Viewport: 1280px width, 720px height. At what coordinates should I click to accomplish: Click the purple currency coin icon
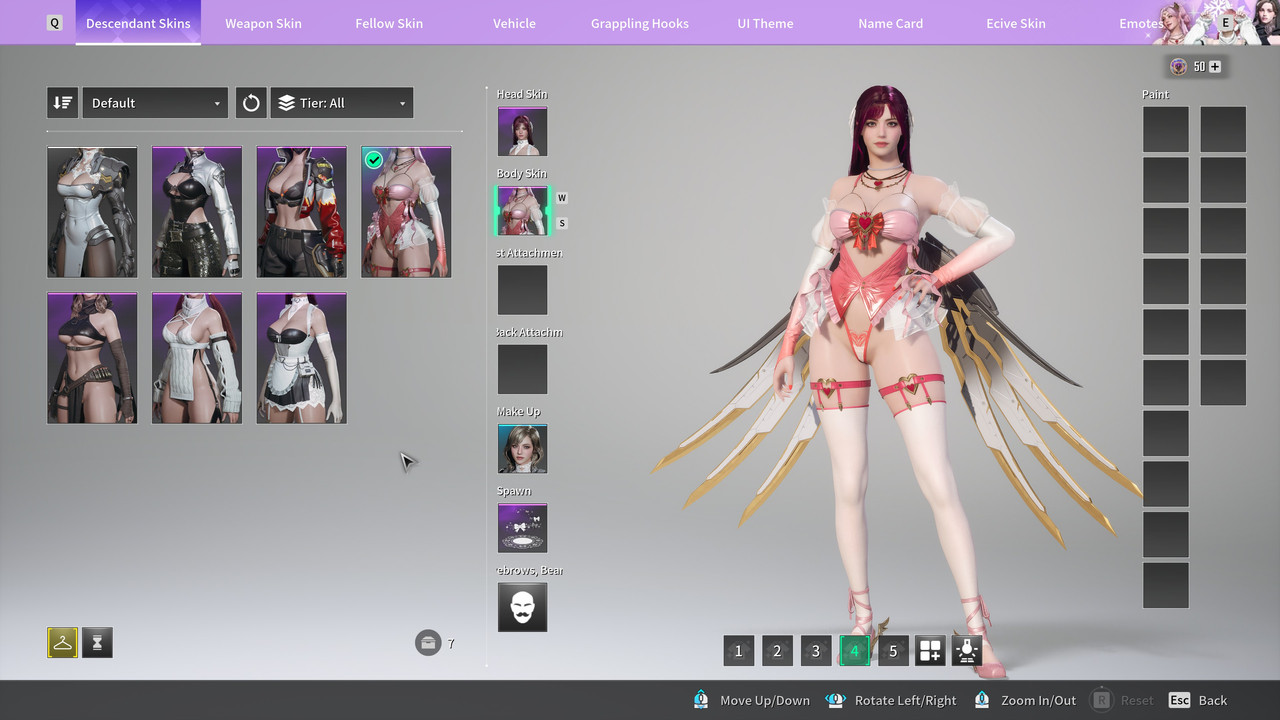coord(1179,67)
